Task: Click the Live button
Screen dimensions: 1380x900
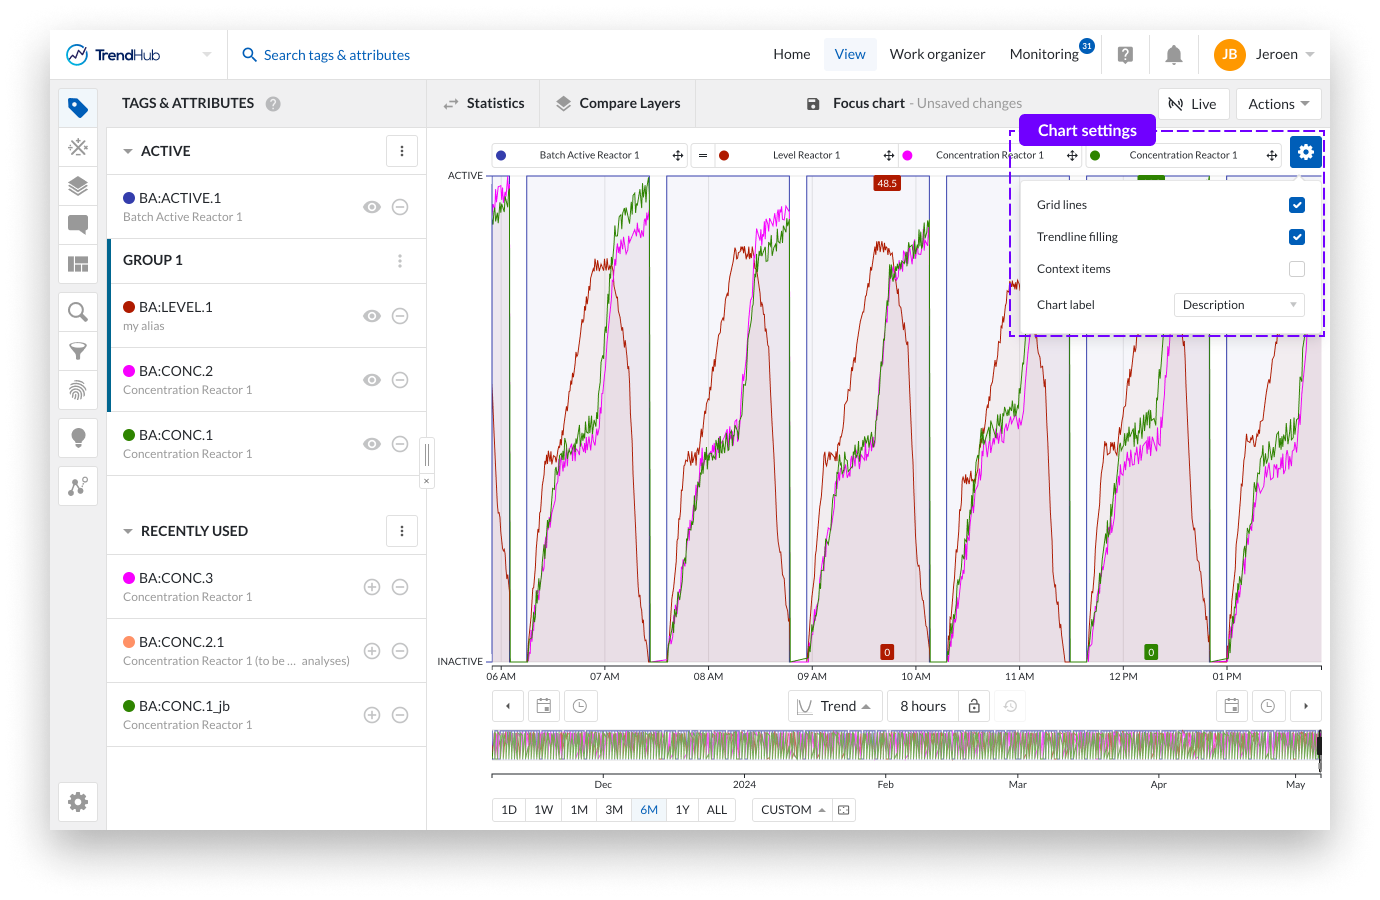Action: click(1193, 104)
